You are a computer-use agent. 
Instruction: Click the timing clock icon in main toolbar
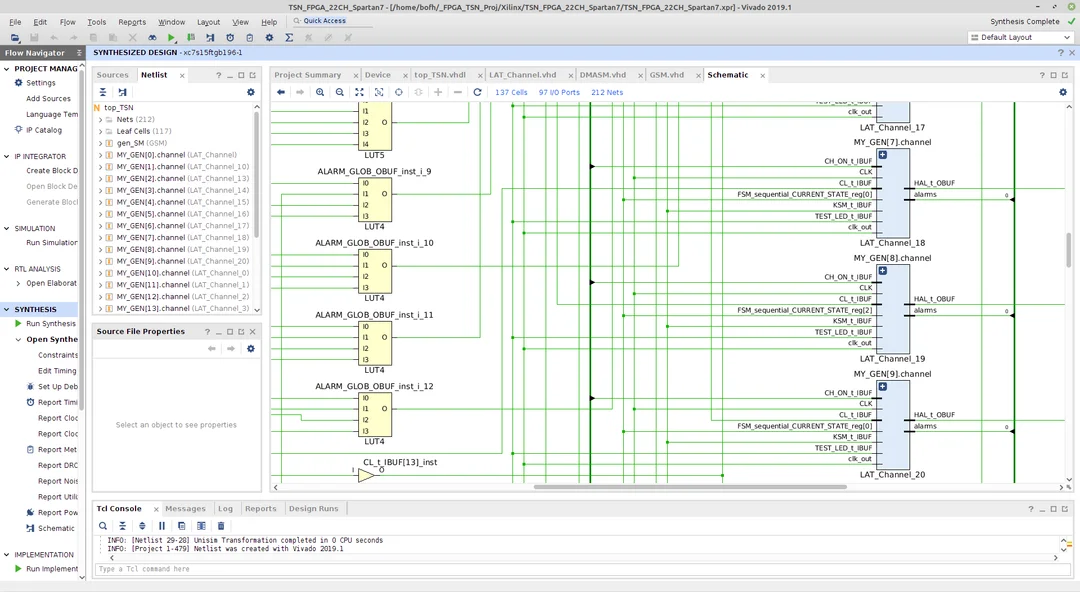[x=230, y=37]
